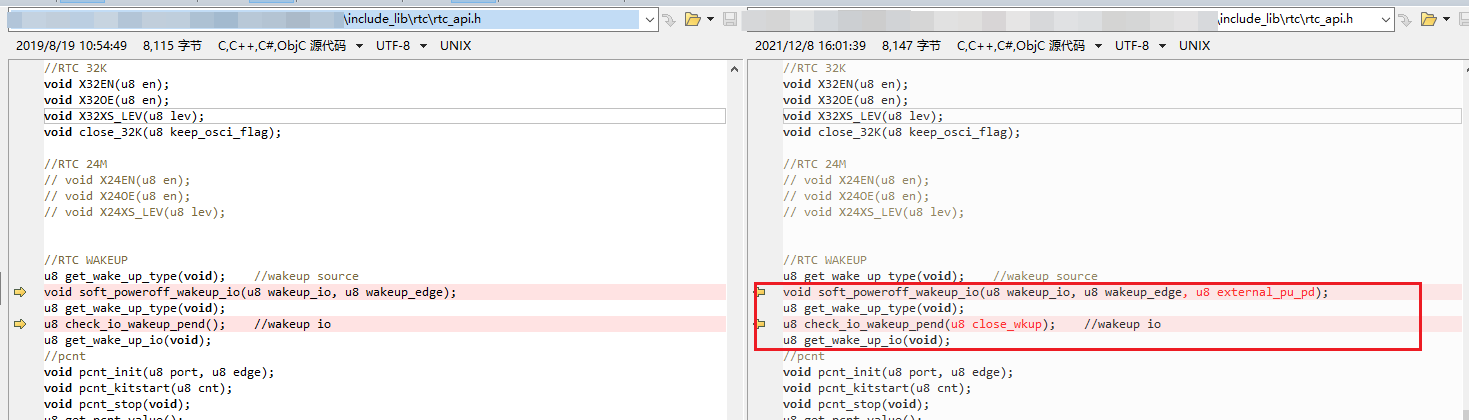Image resolution: width=1469 pixels, height=420 pixels.
Task: Open left browse-folder dropdown arrow
Action: 709,19
